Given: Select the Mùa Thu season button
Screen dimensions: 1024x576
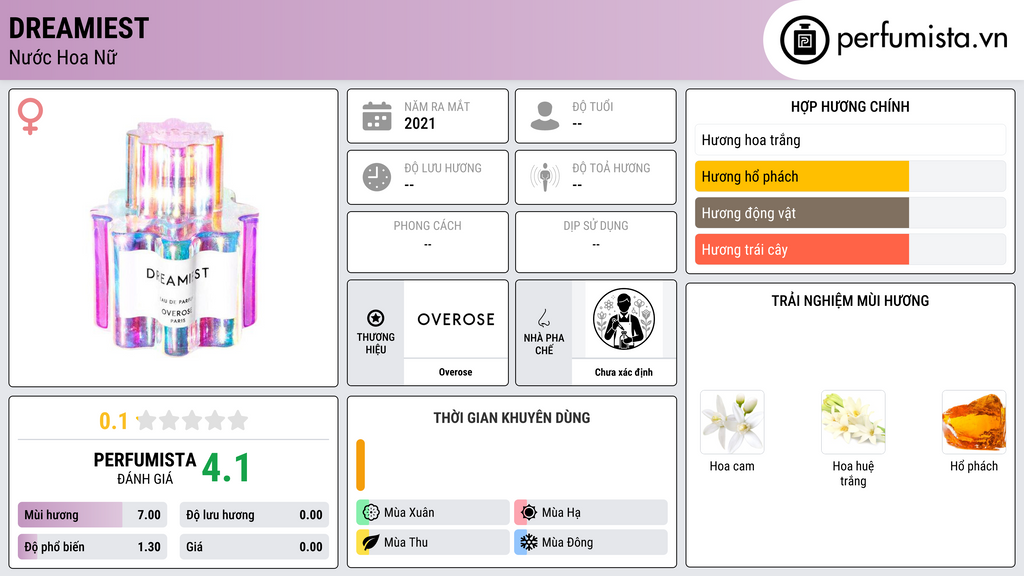Looking at the screenshot, I should (433, 542).
